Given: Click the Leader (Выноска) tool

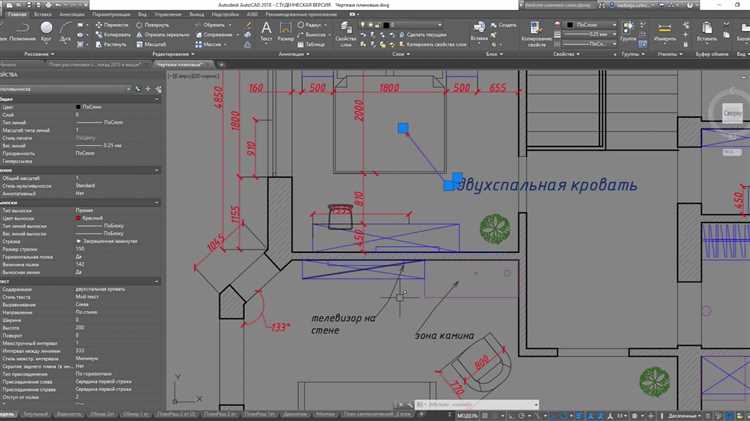Looking at the screenshot, I should (311, 34).
